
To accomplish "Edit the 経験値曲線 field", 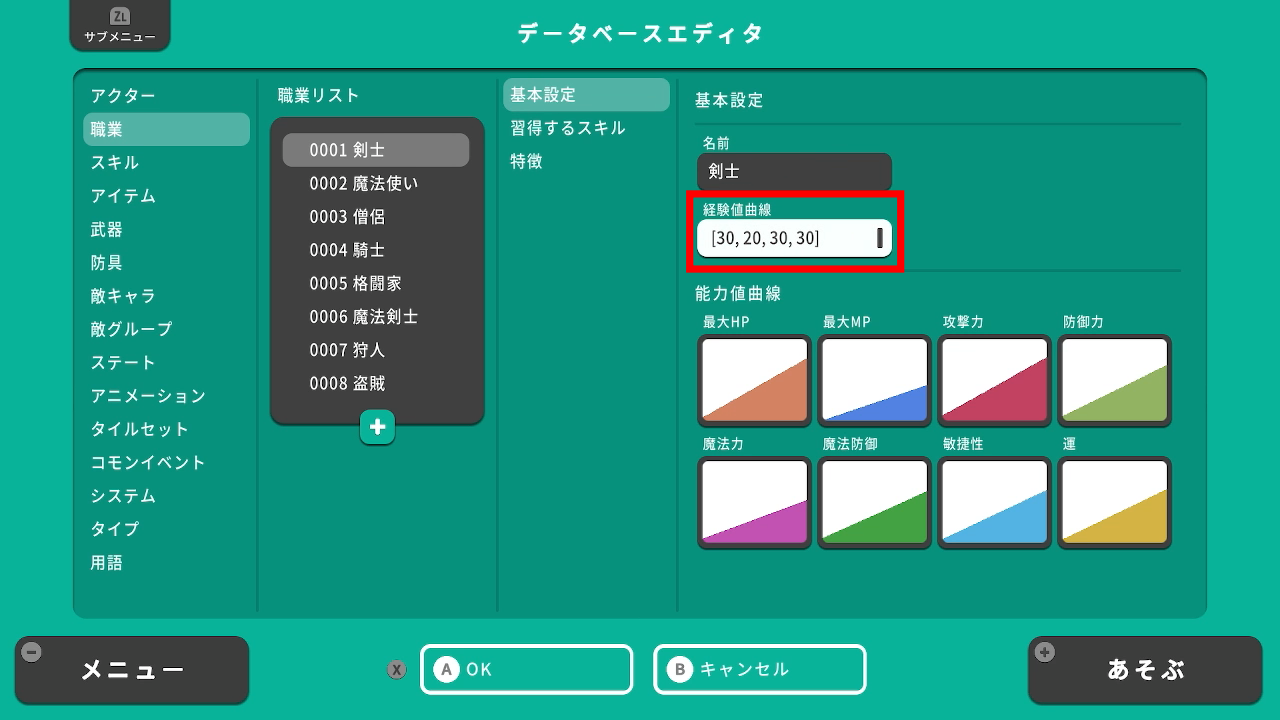I will pos(794,238).
